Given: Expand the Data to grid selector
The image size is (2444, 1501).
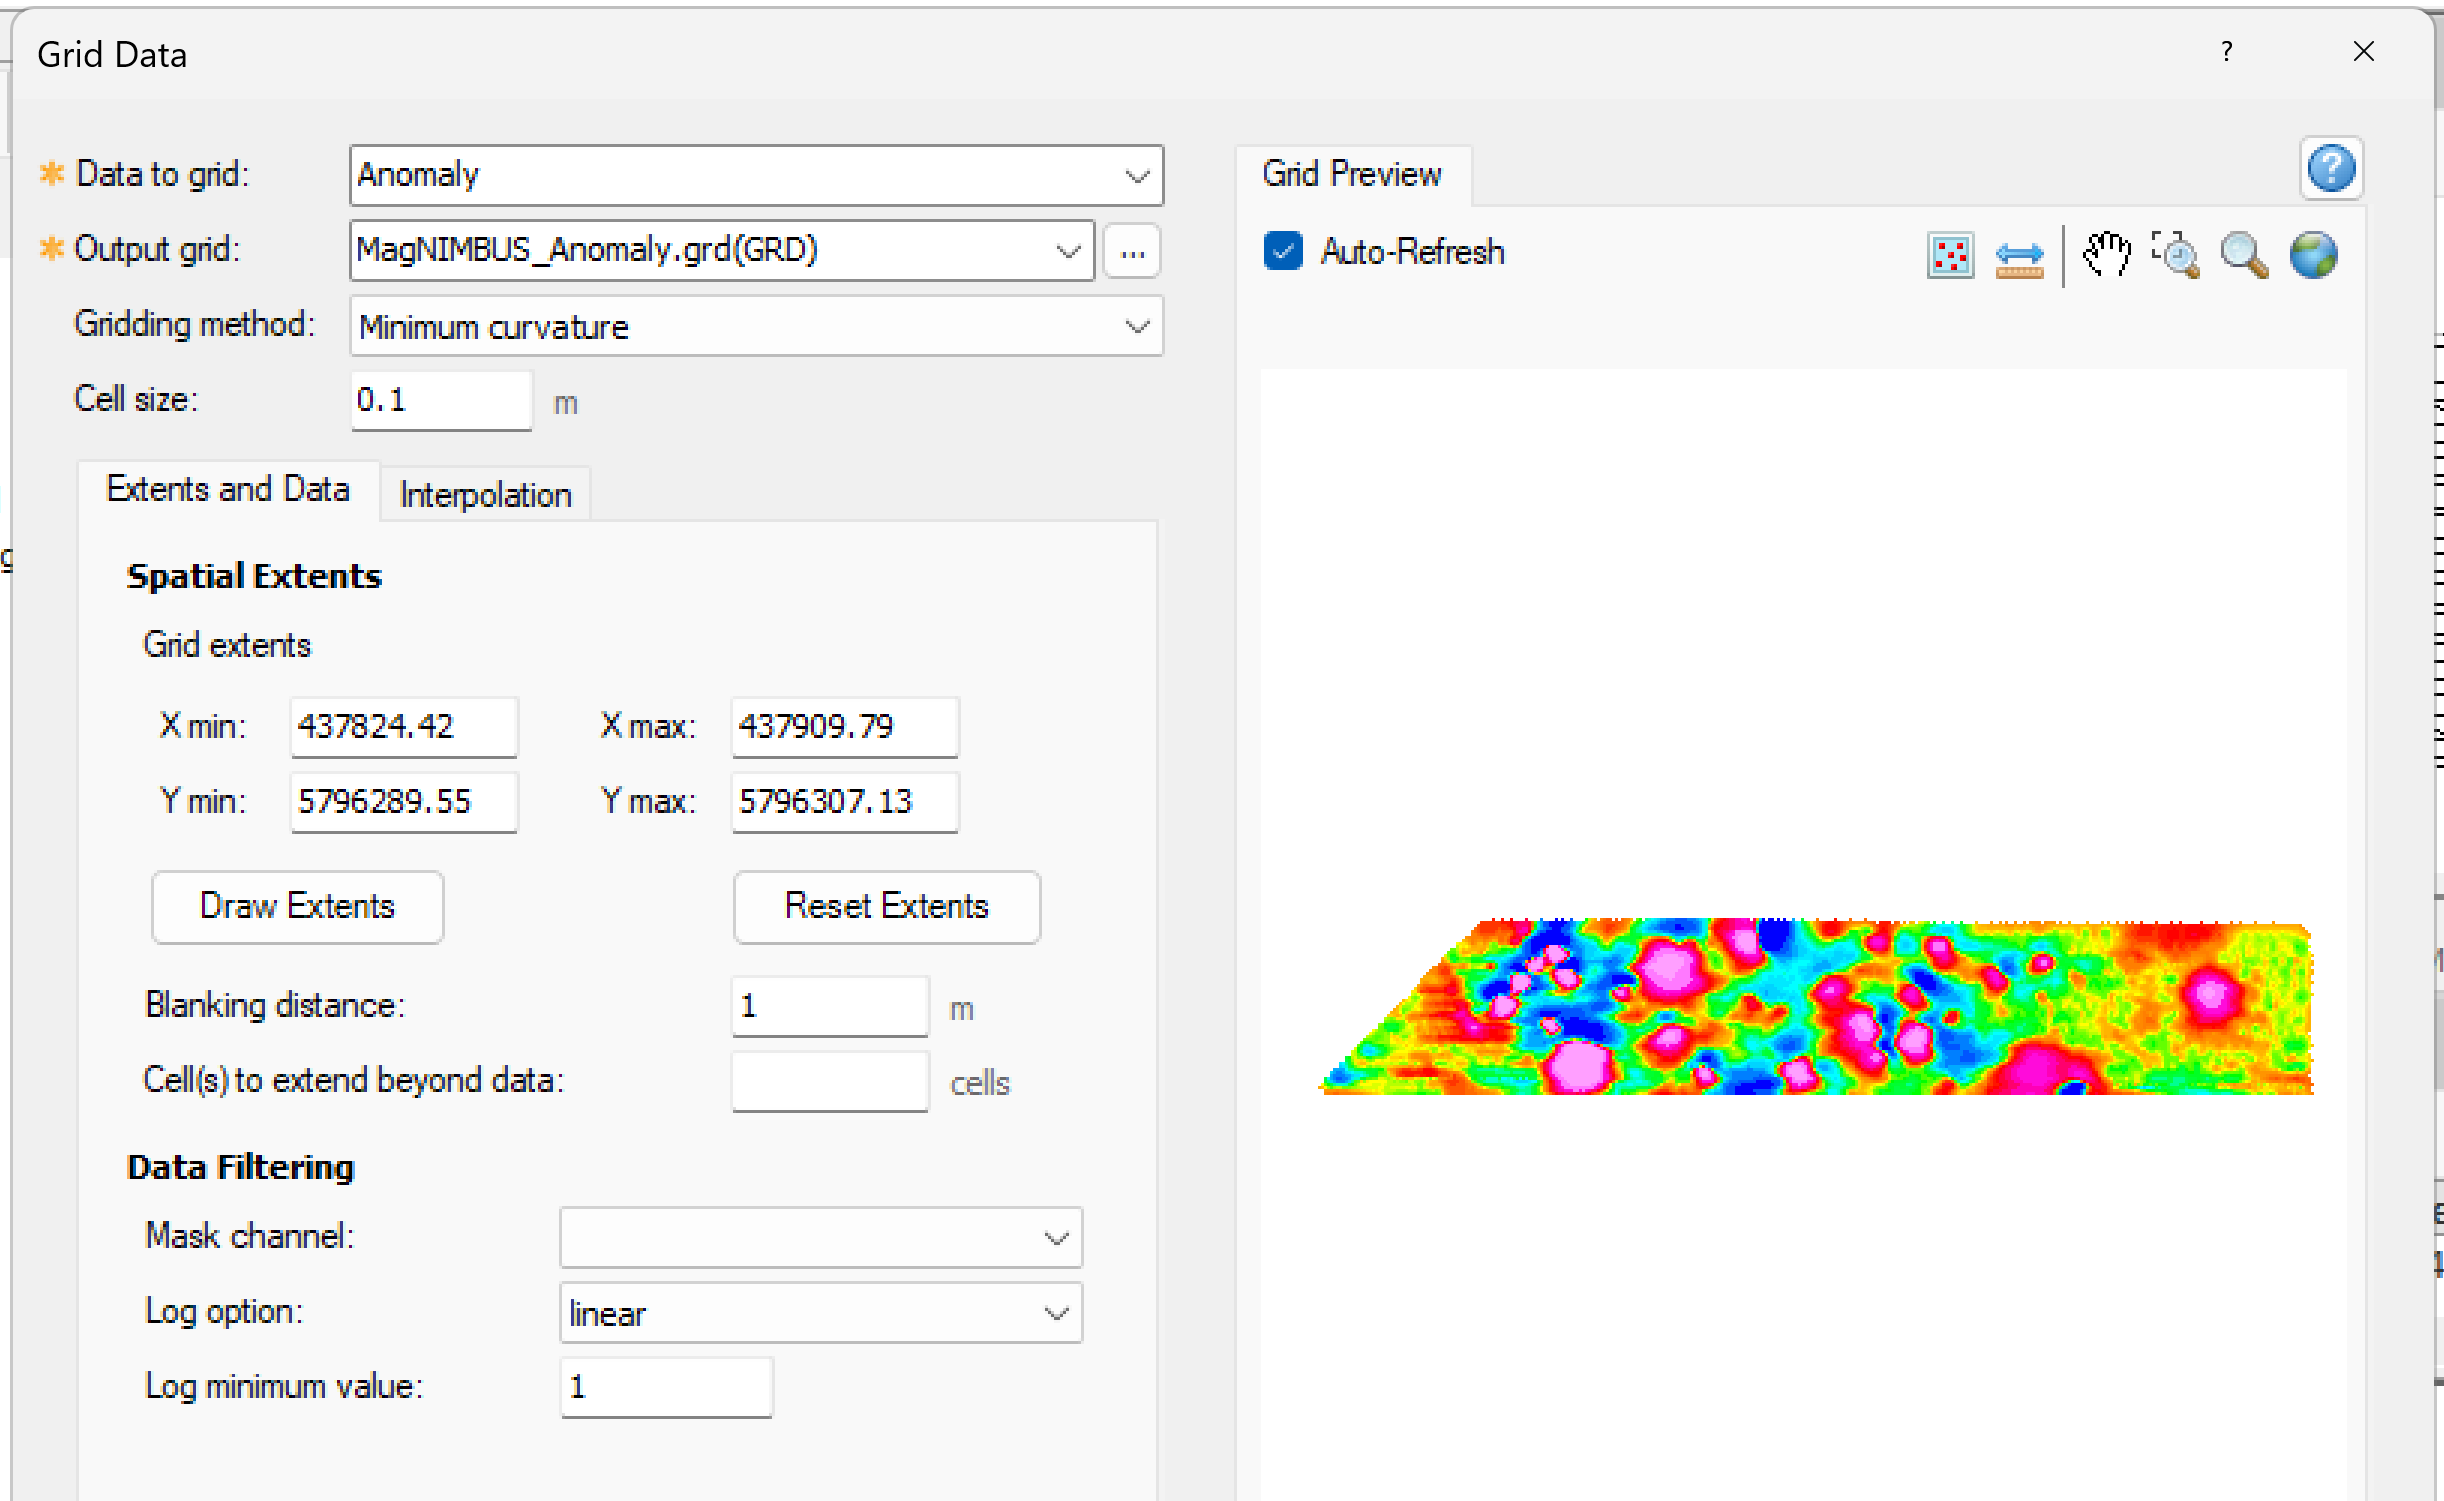Looking at the screenshot, I should [x=1137, y=175].
